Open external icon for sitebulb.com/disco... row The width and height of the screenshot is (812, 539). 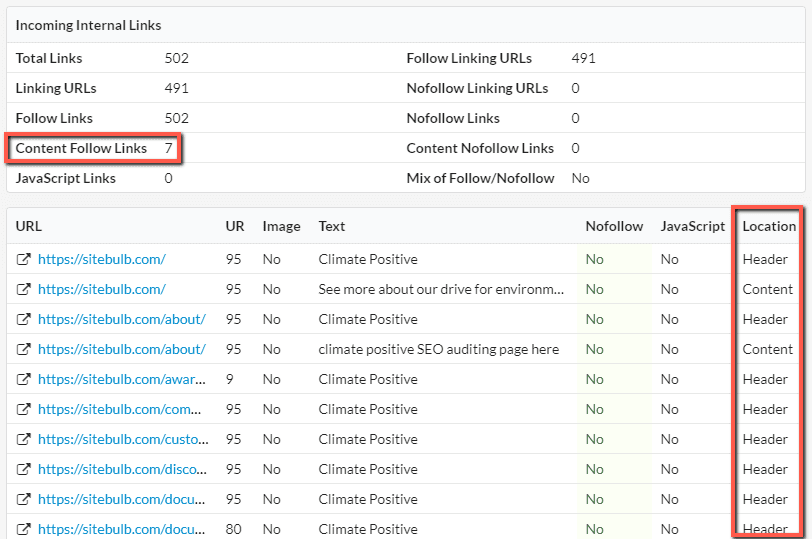coord(23,469)
